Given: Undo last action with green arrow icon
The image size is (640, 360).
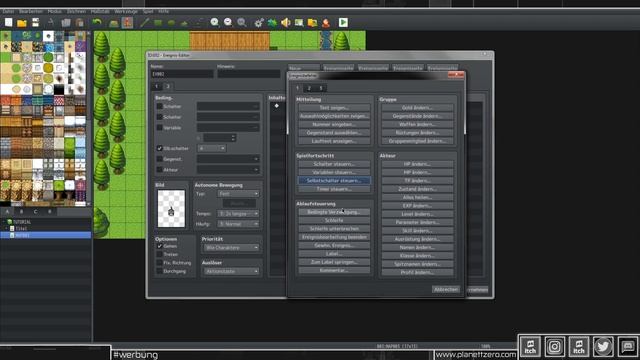Looking at the screenshot, I should [x=97, y=22].
